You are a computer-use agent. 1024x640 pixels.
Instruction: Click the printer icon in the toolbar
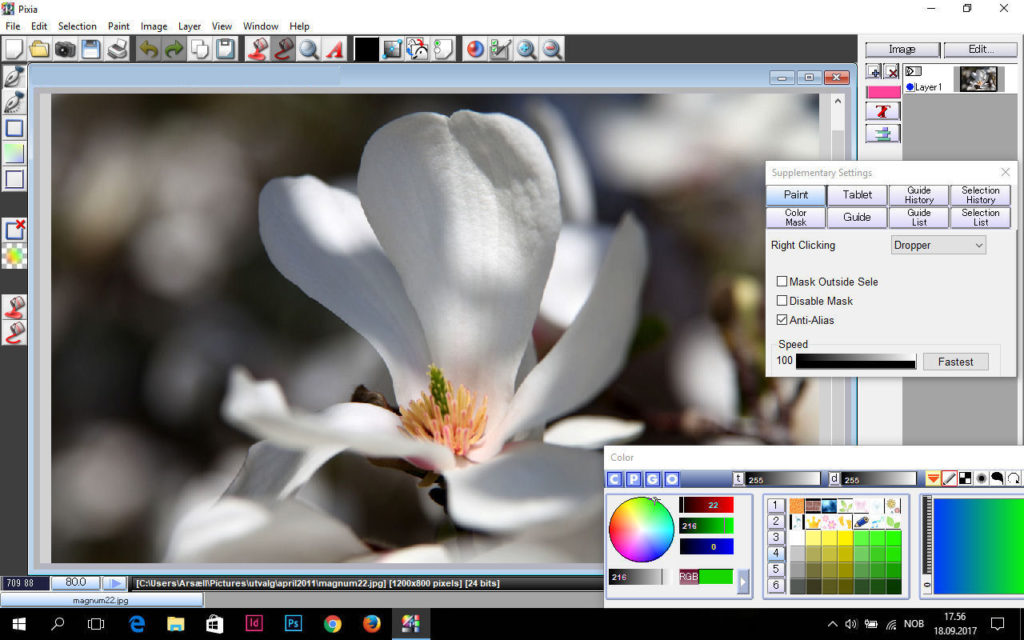pos(117,49)
